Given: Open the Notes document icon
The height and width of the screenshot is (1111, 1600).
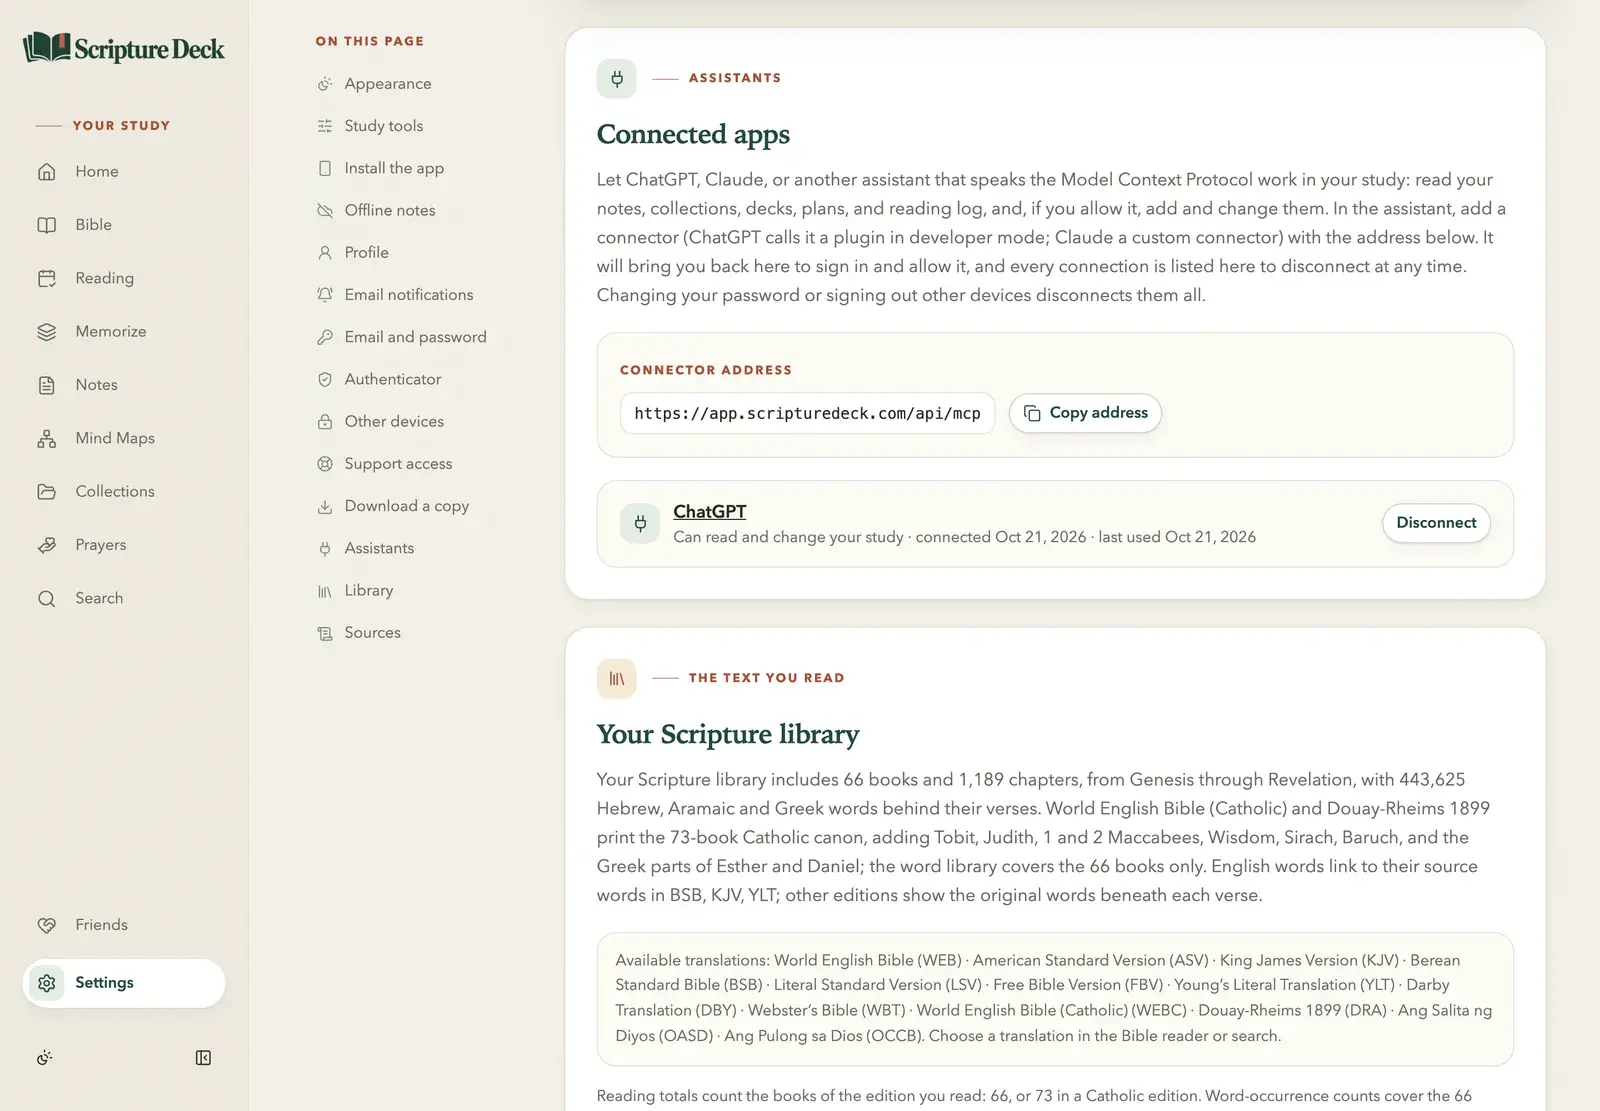Looking at the screenshot, I should 47,385.
